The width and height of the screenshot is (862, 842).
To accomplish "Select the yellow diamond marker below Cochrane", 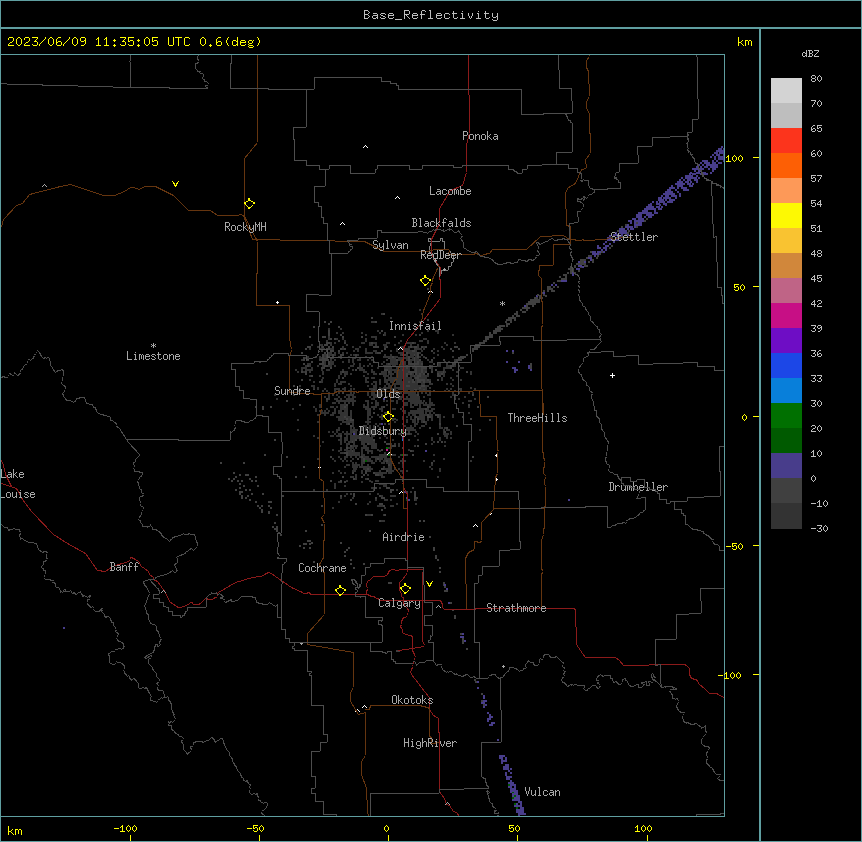I will pyautogui.click(x=340, y=590).
